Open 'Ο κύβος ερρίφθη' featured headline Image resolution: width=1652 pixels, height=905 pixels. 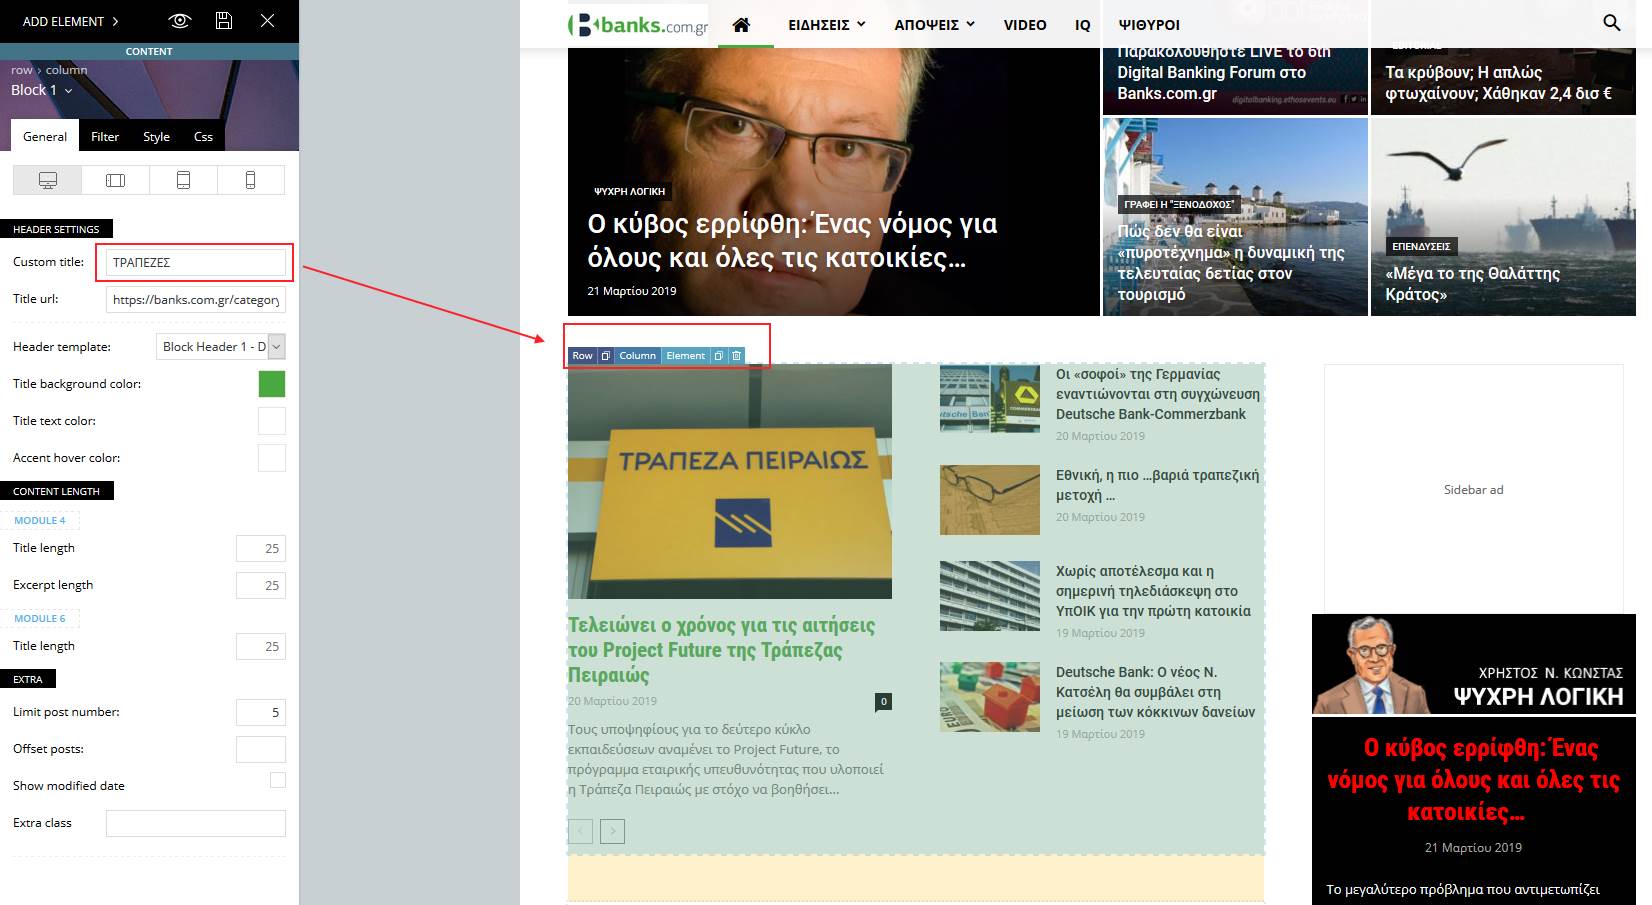point(792,241)
